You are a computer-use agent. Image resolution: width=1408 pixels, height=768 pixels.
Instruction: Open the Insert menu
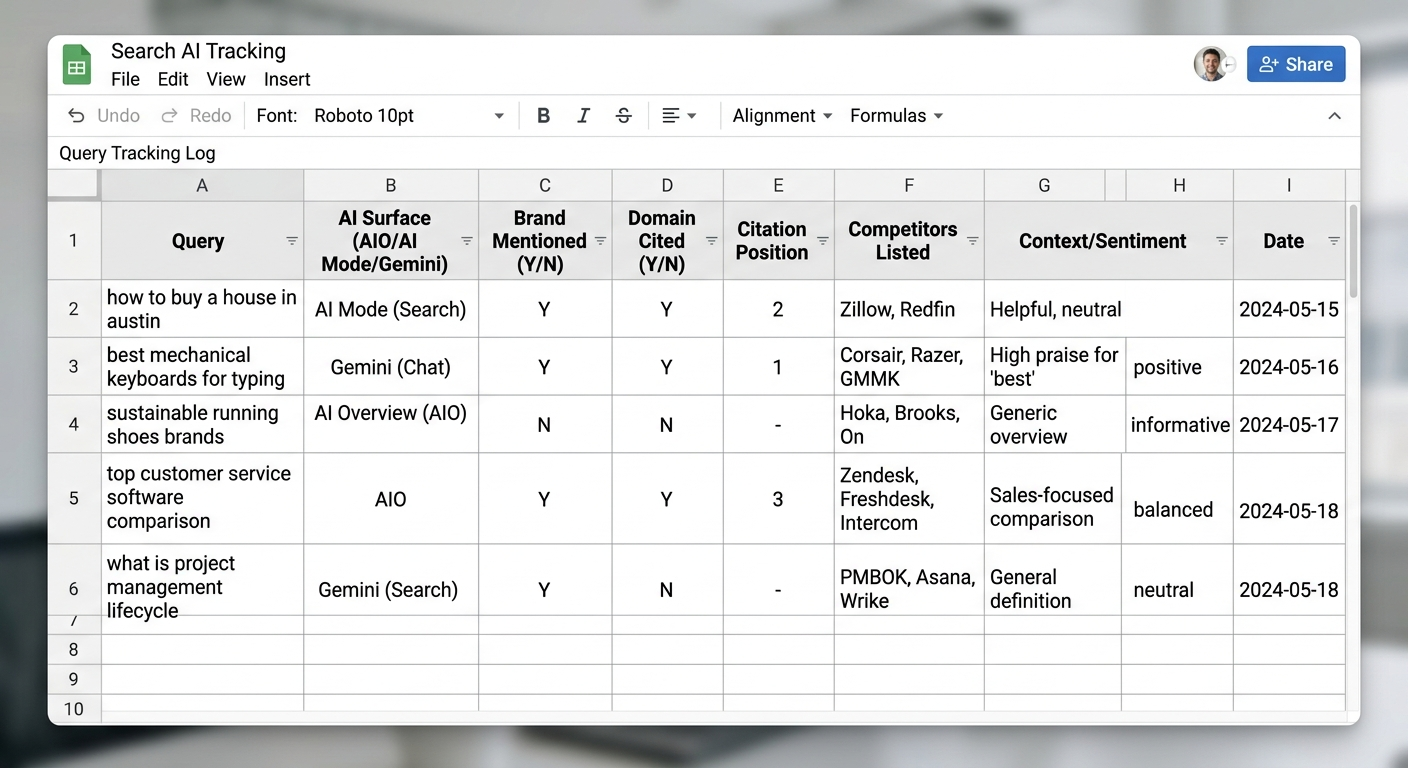287,79
